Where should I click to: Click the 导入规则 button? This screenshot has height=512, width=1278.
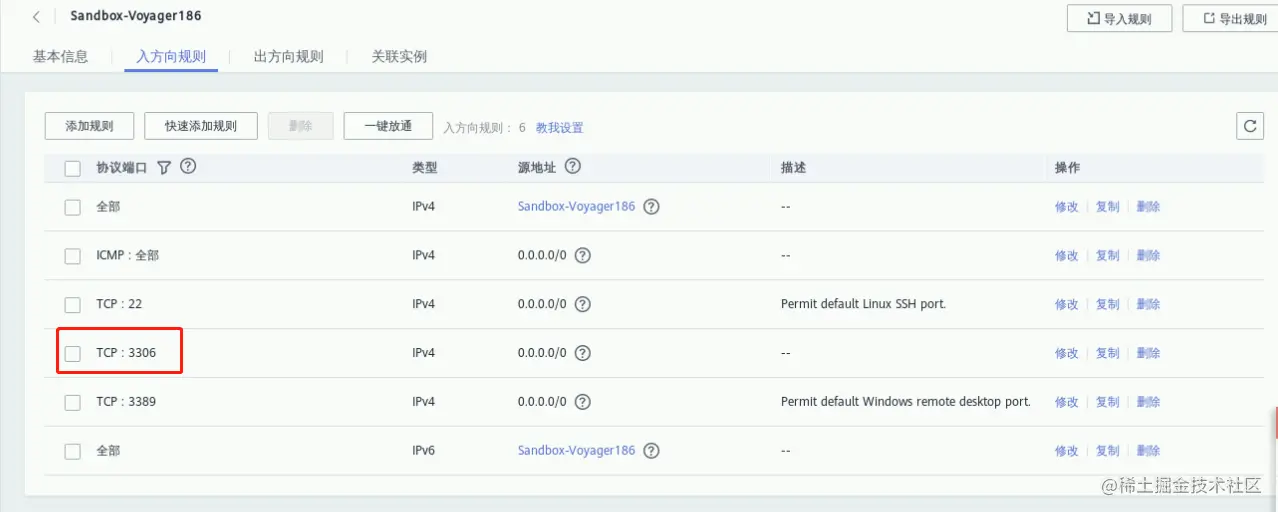1119,18
